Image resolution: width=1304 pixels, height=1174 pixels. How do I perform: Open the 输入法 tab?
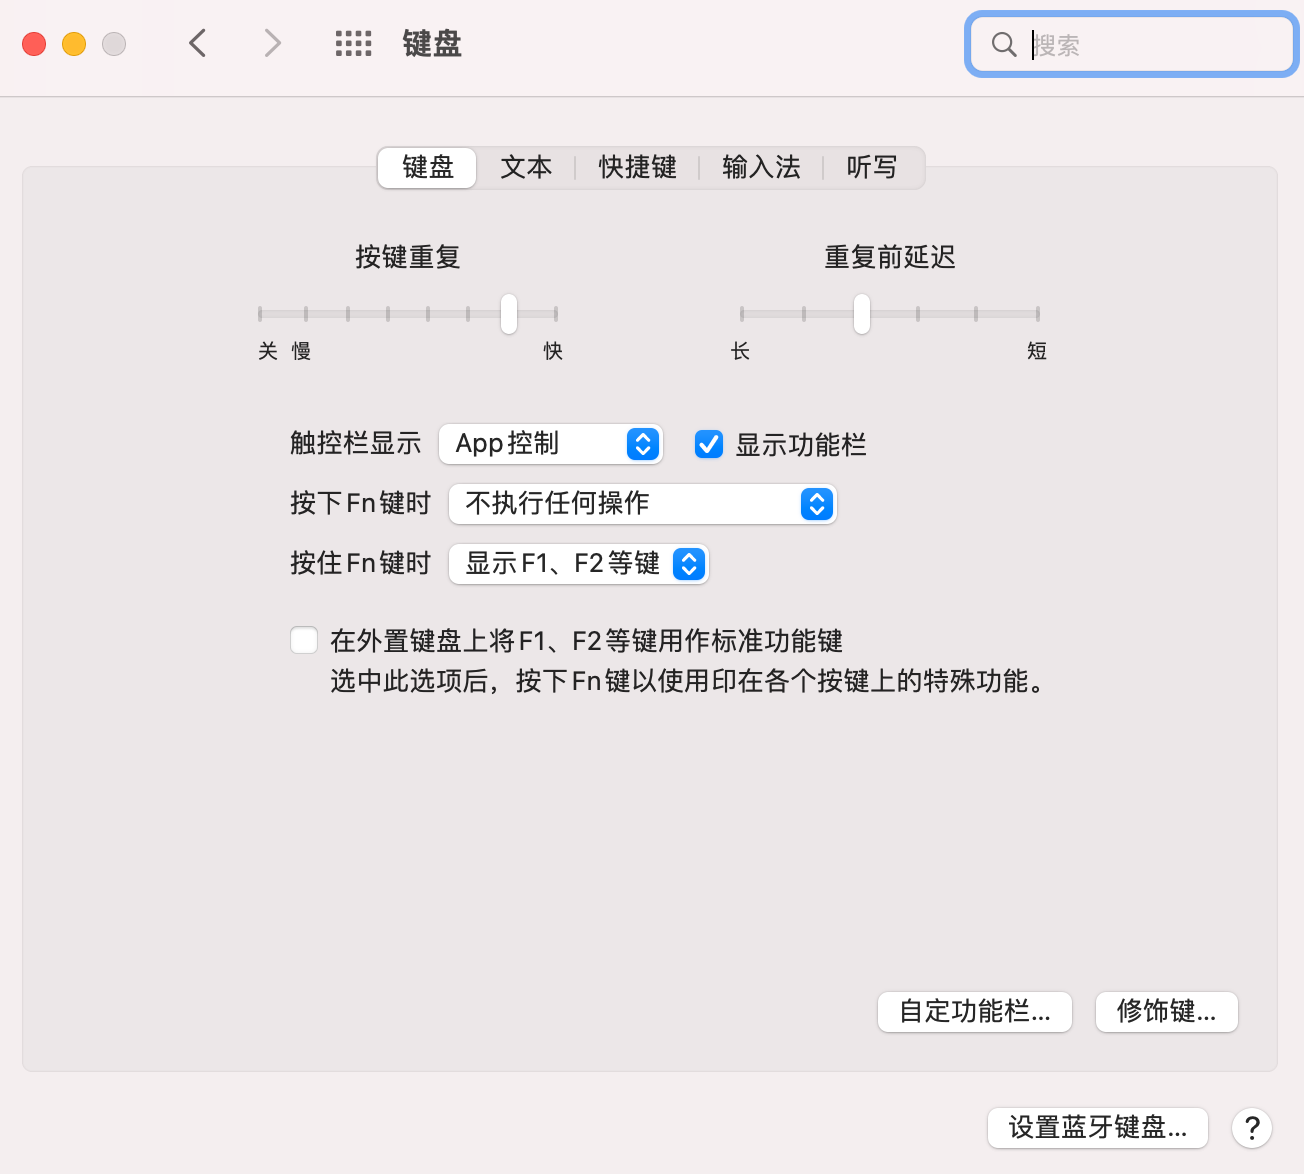(761, 167)
